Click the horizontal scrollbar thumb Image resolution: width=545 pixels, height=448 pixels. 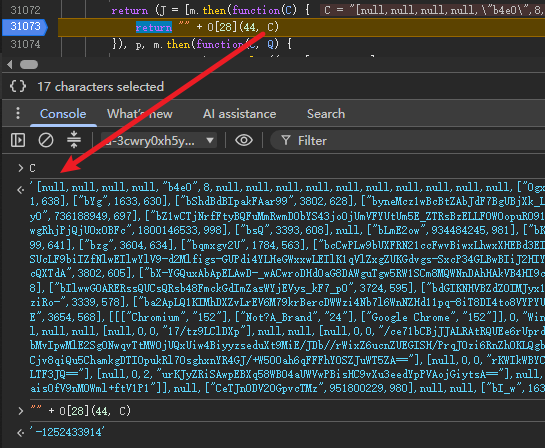[29, 65]
